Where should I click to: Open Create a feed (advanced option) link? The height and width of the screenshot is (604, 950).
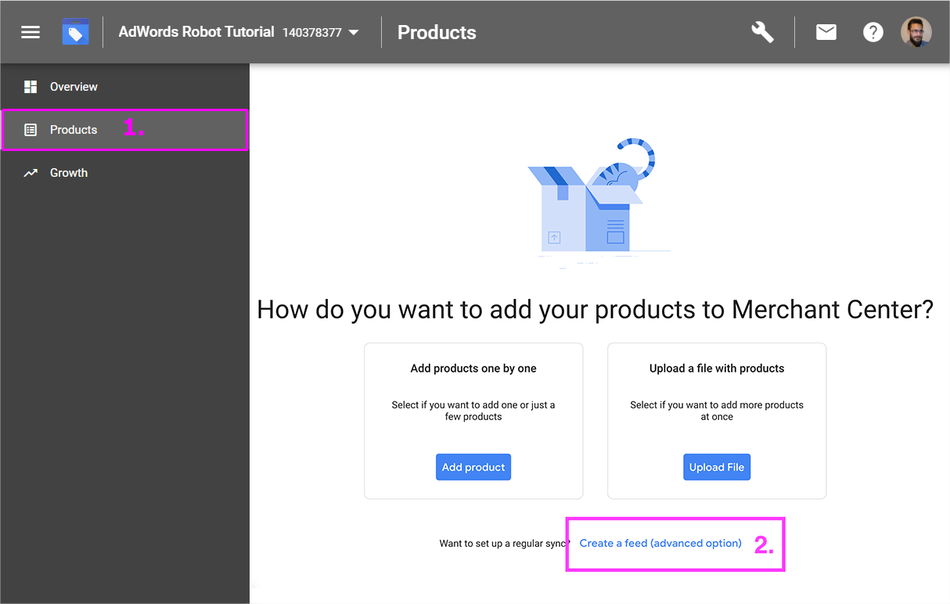[x=660, y=543]
